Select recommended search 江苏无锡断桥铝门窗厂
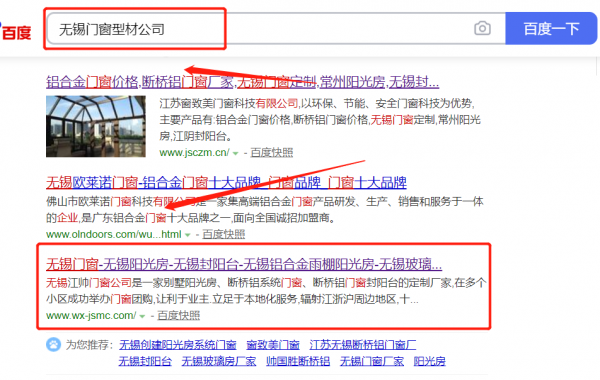The height and width of the screenshot is (380, 600). (x=362, y=345)
